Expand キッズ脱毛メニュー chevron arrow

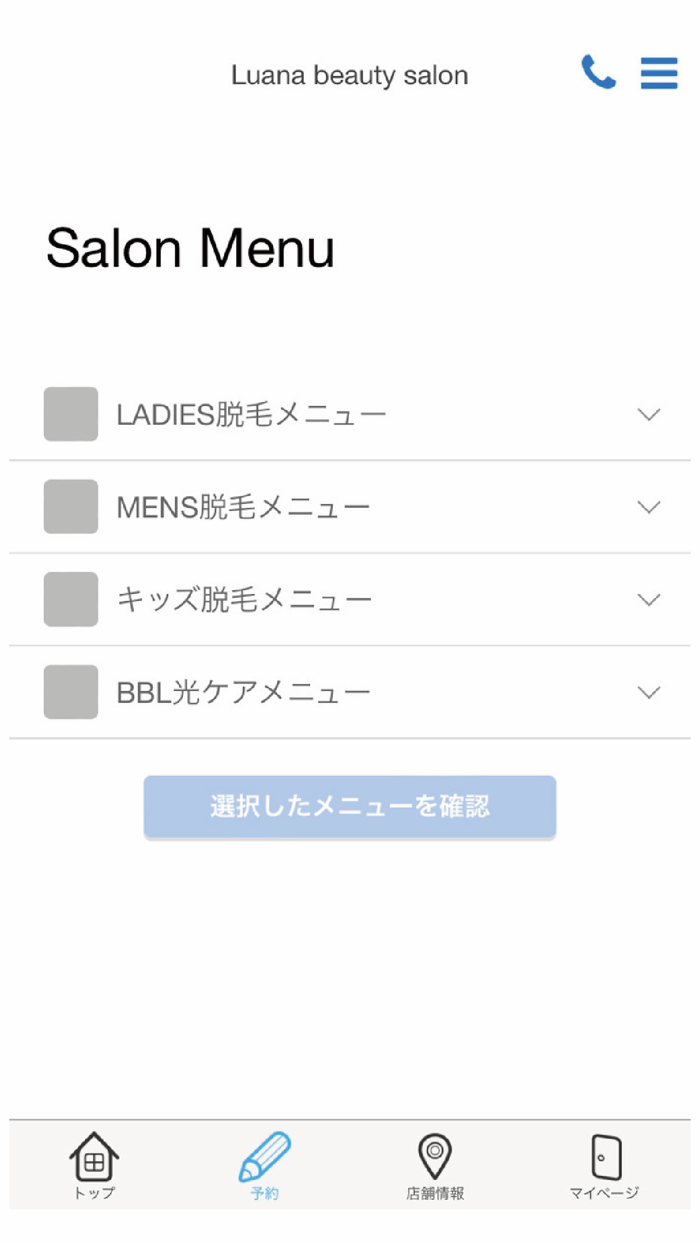click(x=649, y=599)
